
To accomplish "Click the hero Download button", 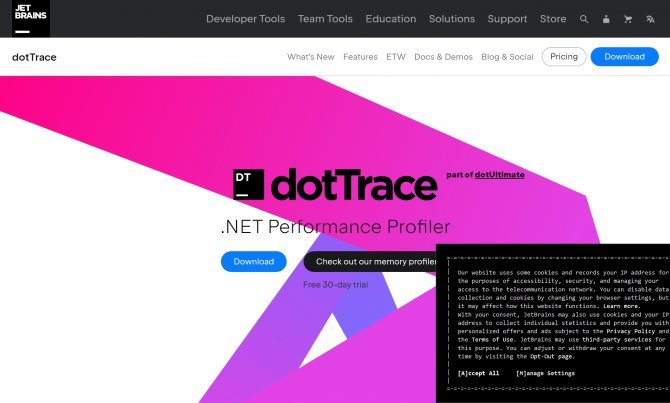I will pyautogui.click(x=253, y=262).
